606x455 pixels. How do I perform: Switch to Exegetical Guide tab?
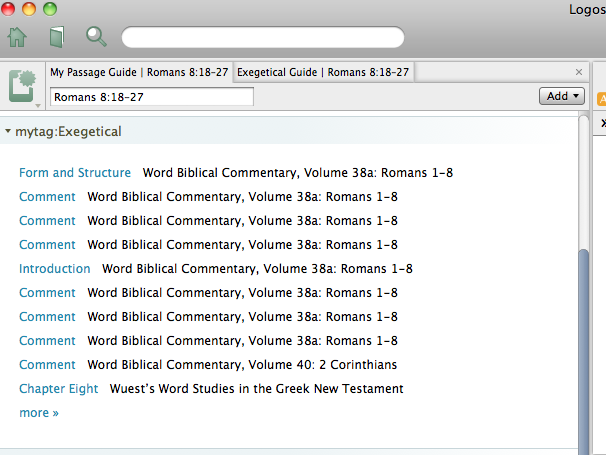click(x=323, y=72)
